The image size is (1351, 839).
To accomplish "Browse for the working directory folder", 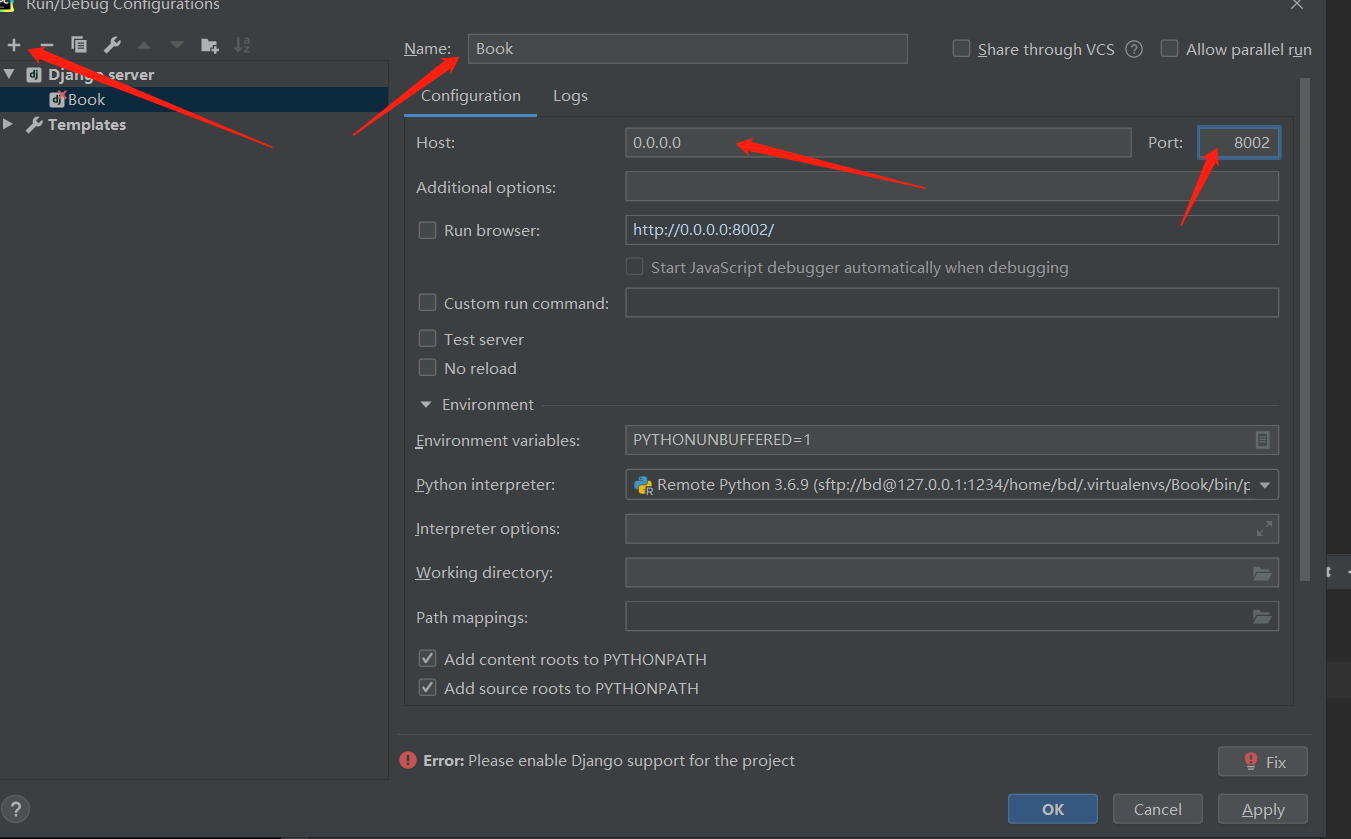I will click(1262, 573).
